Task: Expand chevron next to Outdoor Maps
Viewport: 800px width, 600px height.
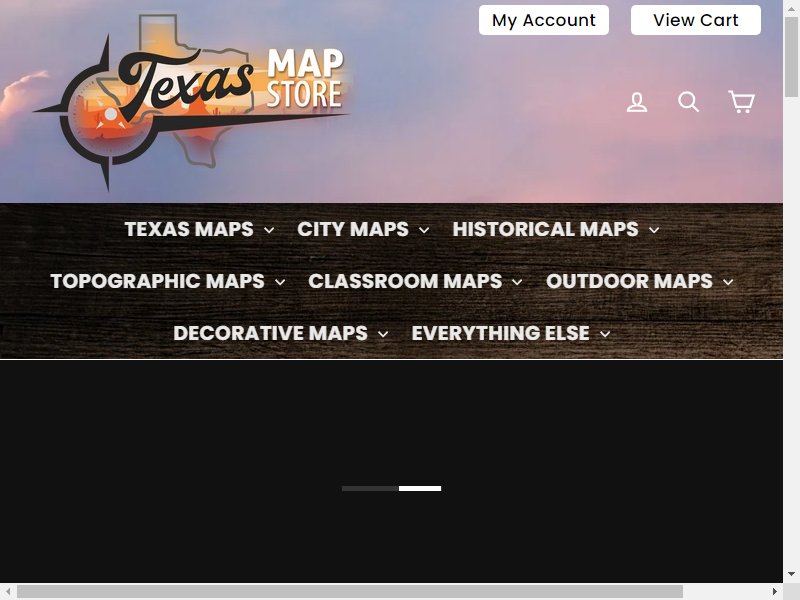Action: (x=728, y=283)
